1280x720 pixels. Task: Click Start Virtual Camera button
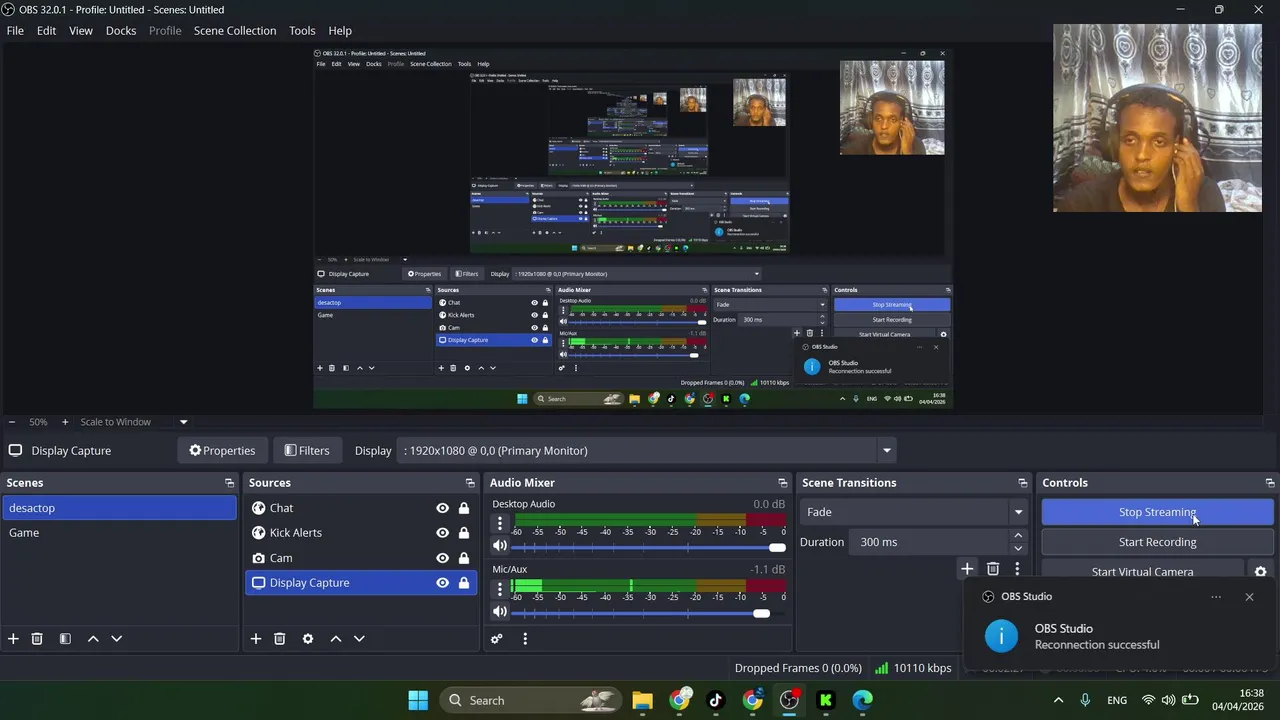click(x=1142, y=572)
